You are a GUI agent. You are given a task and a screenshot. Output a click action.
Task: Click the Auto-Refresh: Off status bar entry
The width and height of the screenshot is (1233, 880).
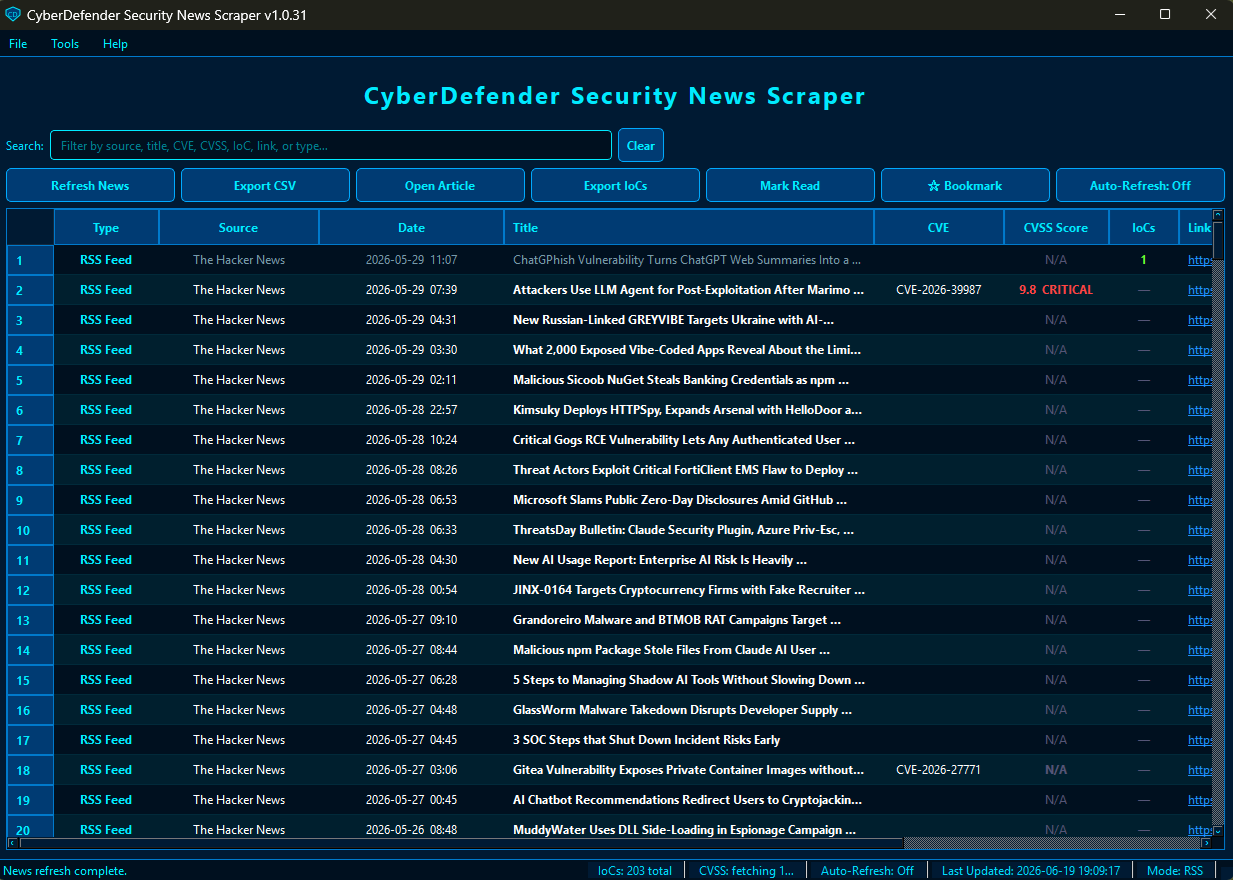click(x=868, y=871)
